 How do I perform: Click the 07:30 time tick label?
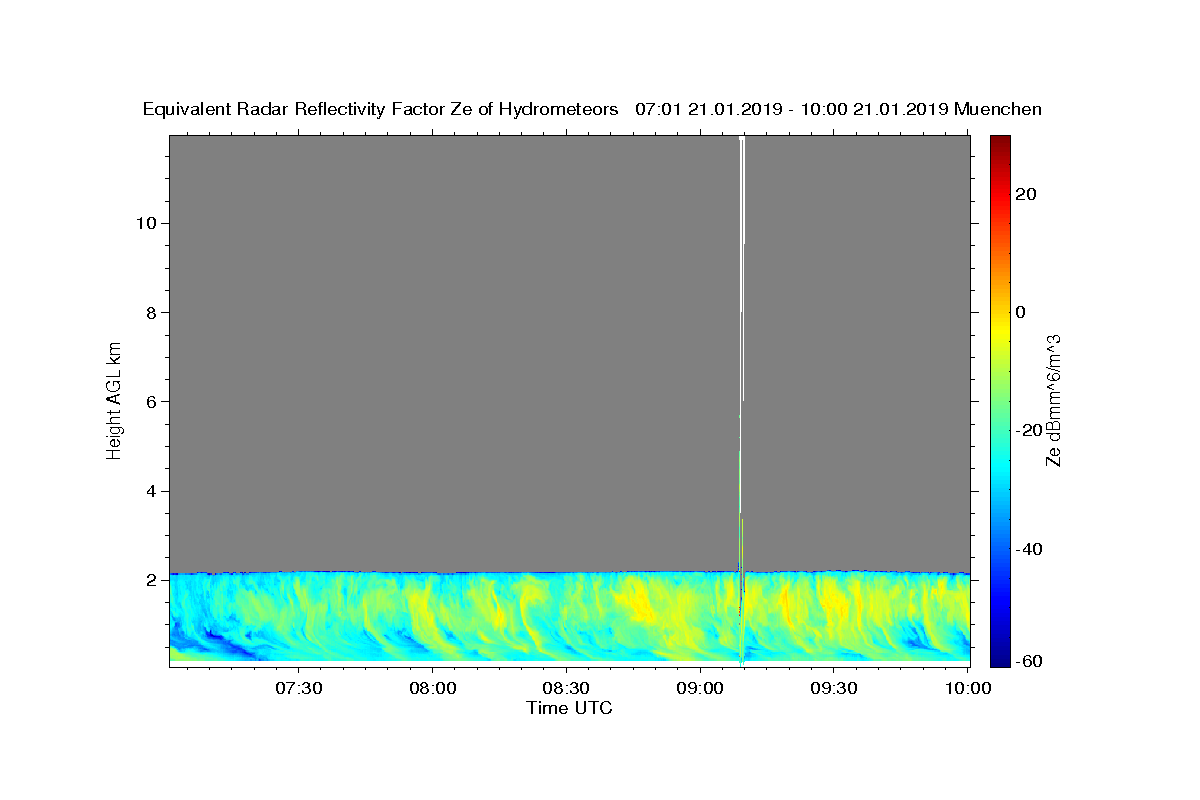(298, 688)
